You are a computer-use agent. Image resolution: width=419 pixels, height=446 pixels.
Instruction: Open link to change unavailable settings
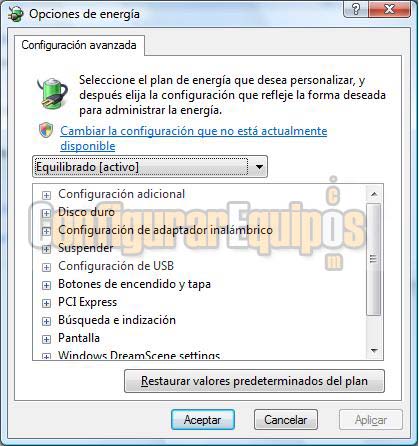[x=193, y=138]
